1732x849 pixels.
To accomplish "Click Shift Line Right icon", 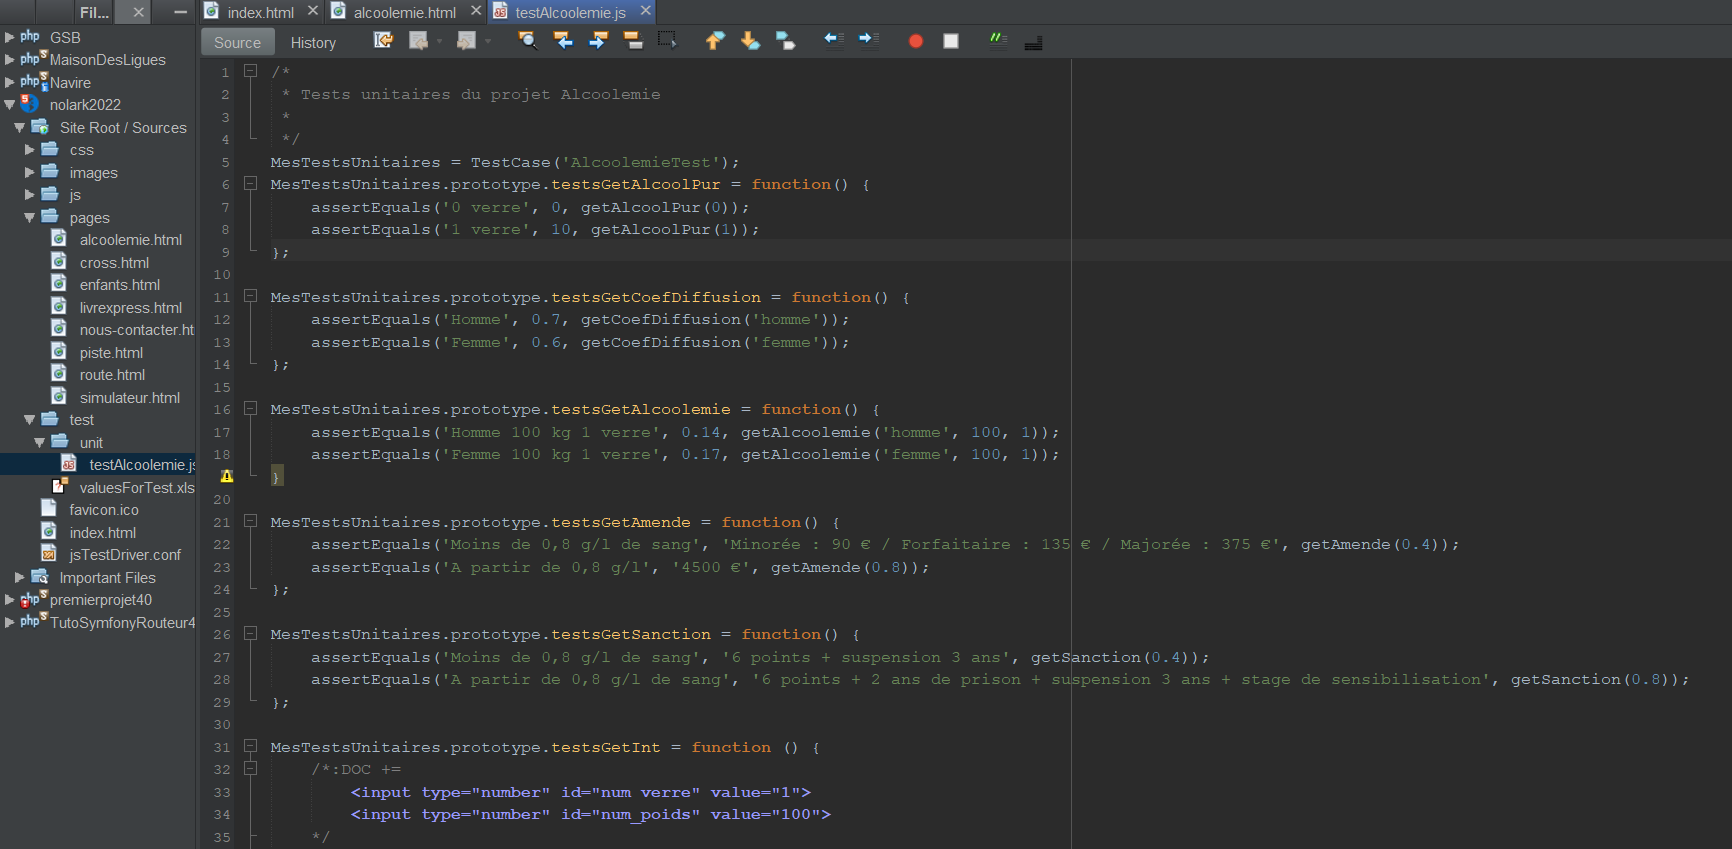I will click(x=869, y=41).
